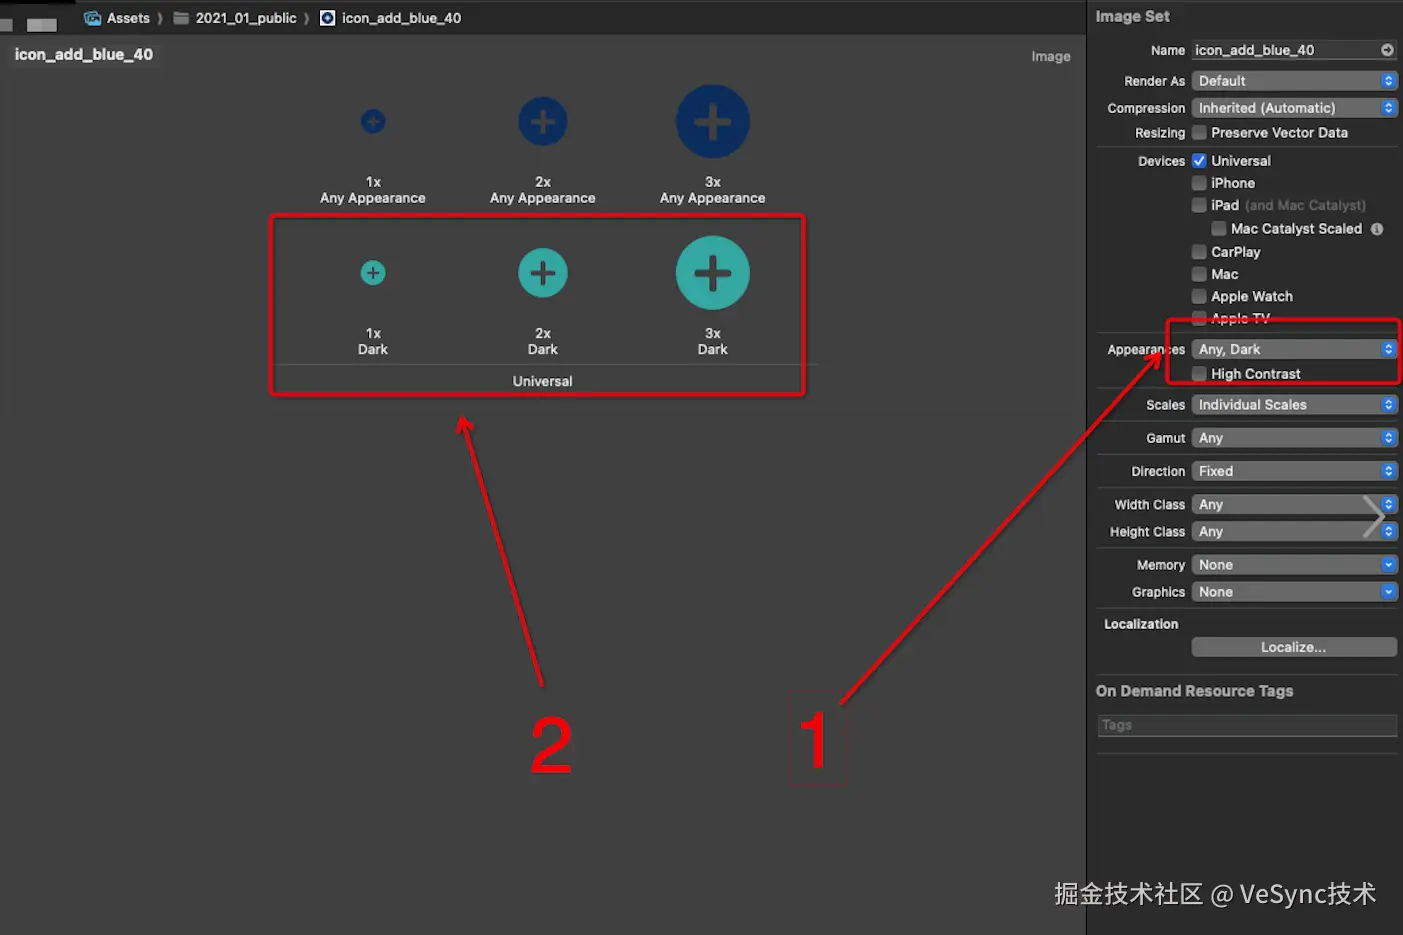Open the Graphics dropdown
The height and width of the screenshot is (935, 1403).
(x=1294, y=592)
